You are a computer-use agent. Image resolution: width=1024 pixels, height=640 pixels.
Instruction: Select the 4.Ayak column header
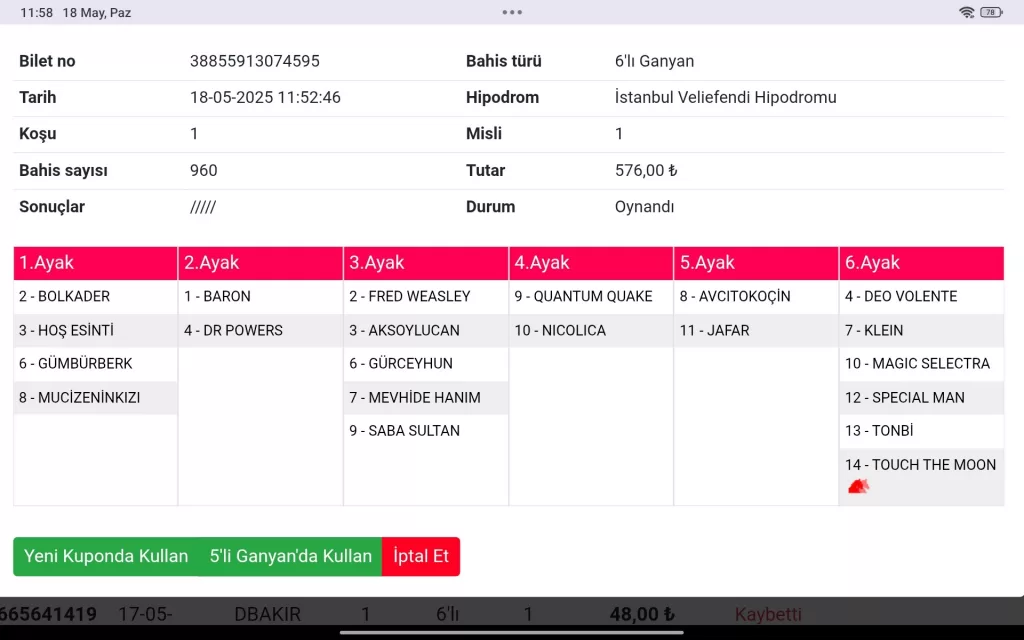[x=590, y=263]
